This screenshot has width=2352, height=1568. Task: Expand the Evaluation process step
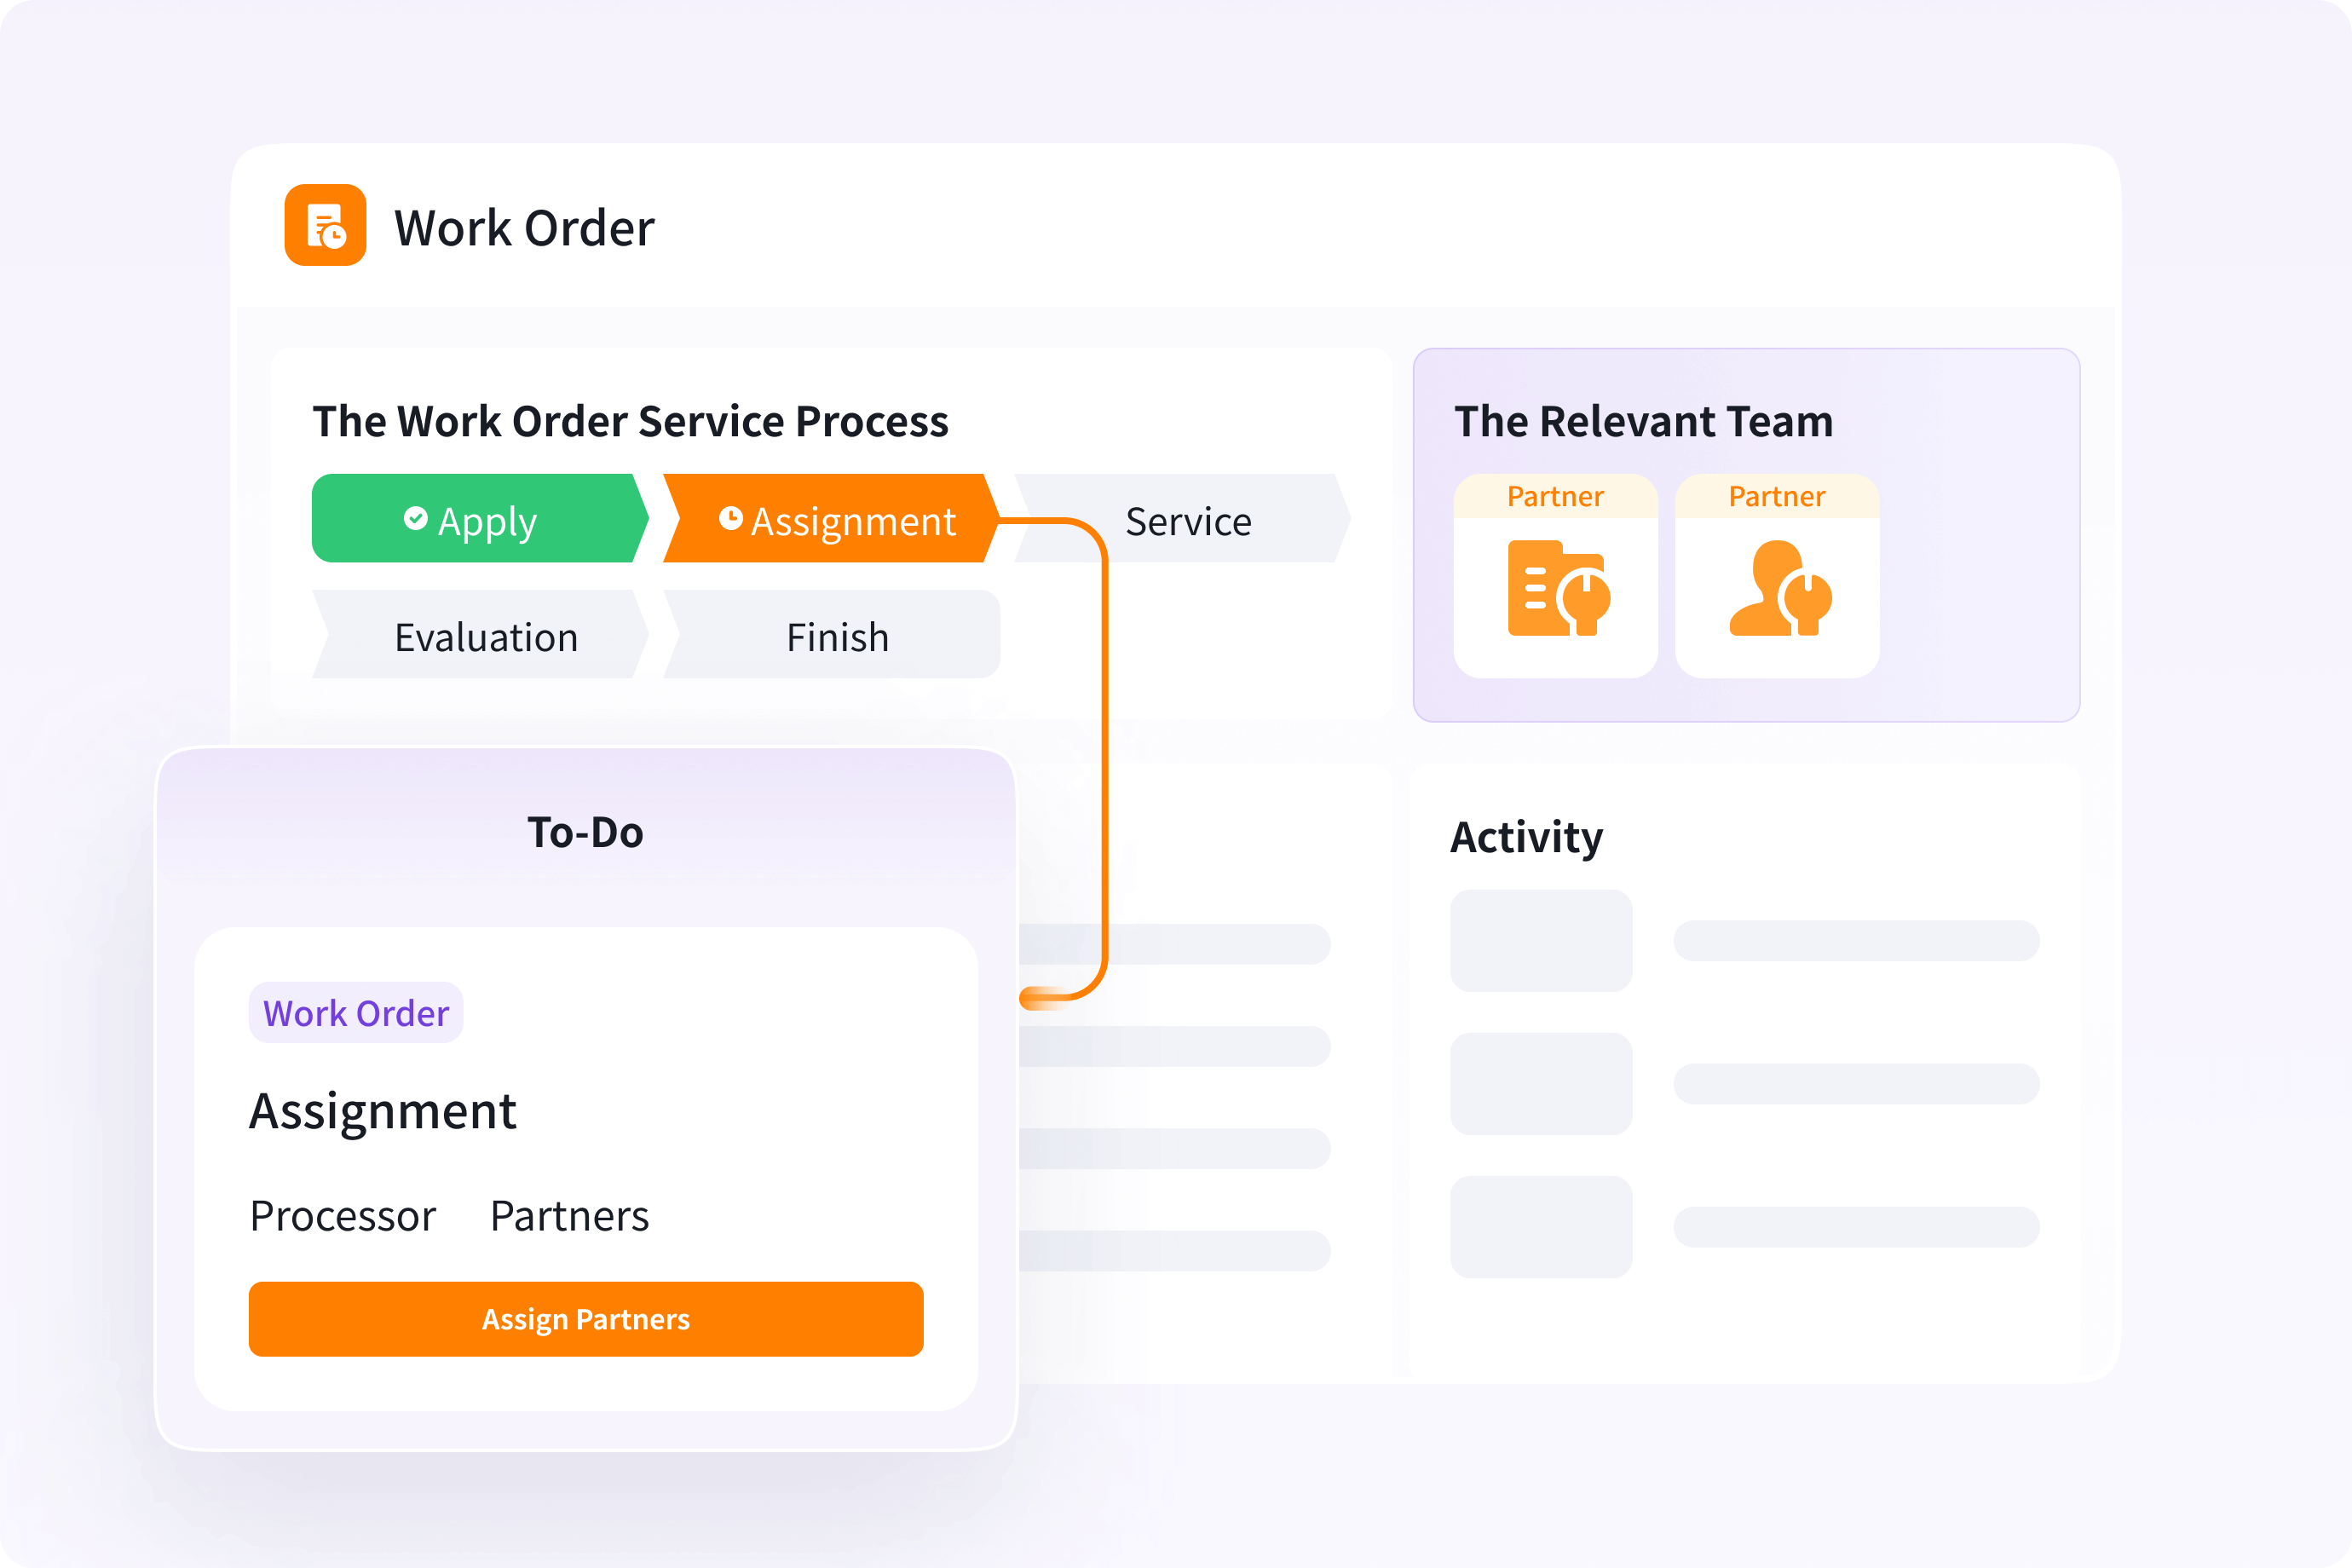pyautogui.click(x=487, y=636)
